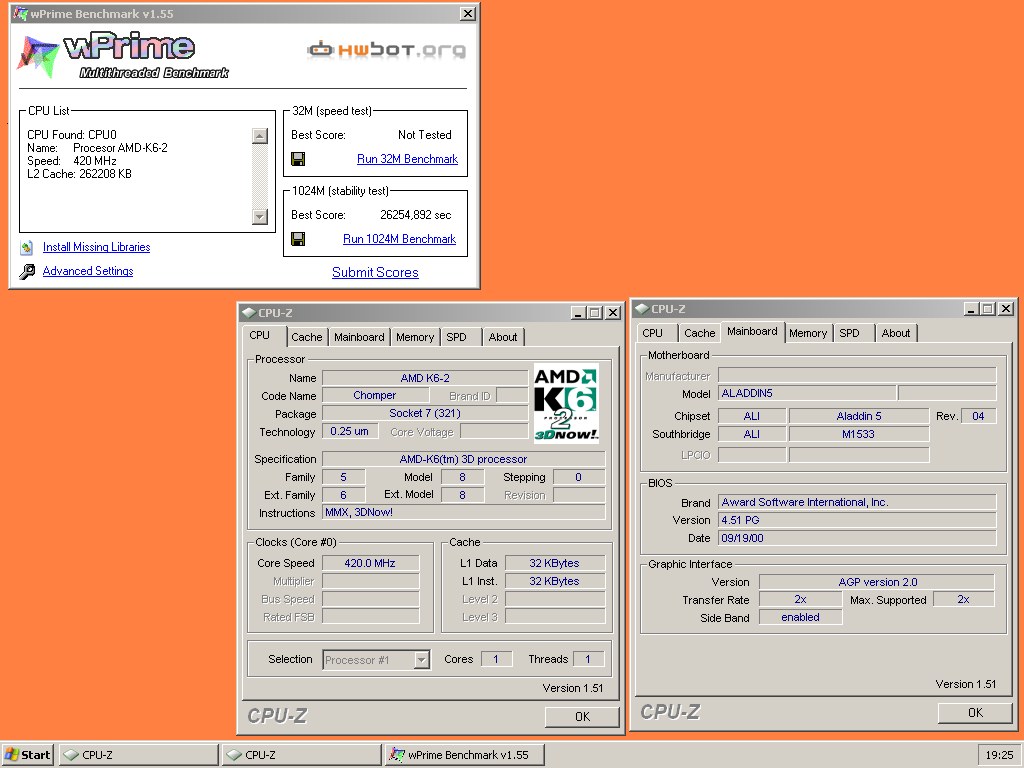Click the Specification field AMD-K6(tm) 3D processor
The height and width of the screenshot is (768, 1024).
464,459
